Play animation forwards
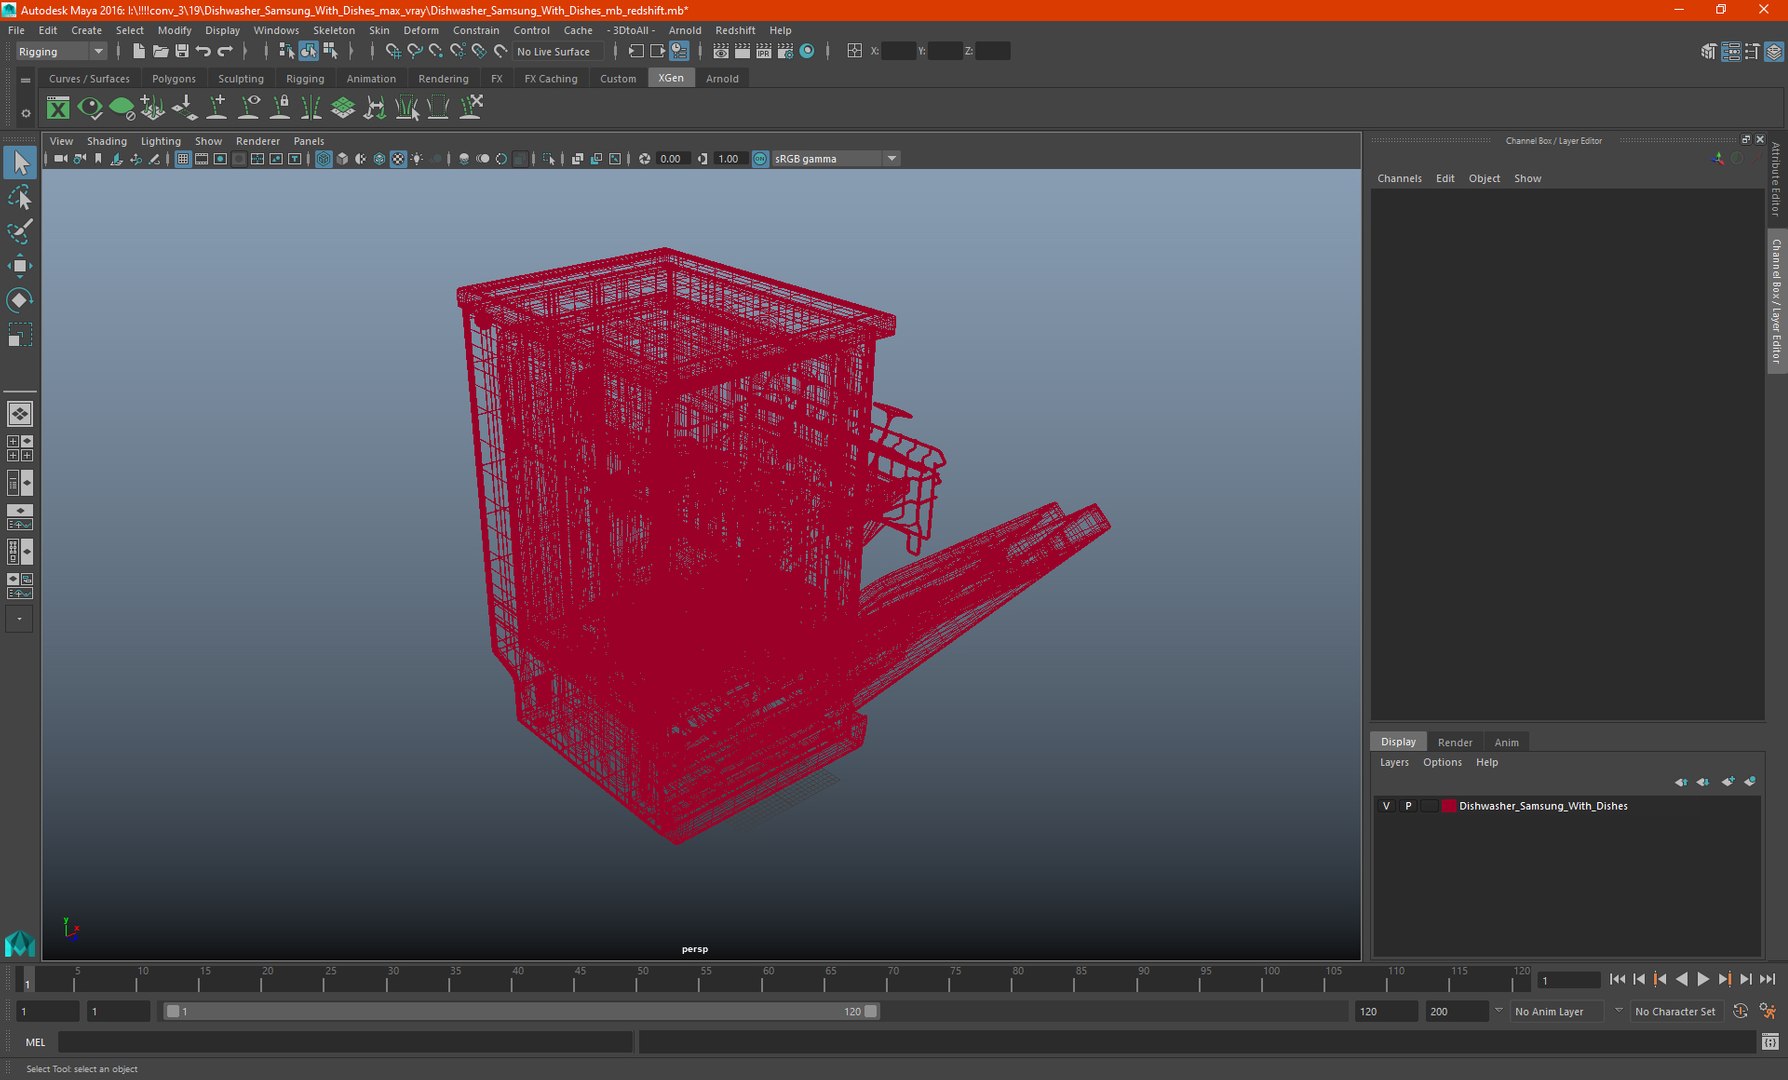The width and height of the screenshot is (1788, 1080). point(1703,980)
